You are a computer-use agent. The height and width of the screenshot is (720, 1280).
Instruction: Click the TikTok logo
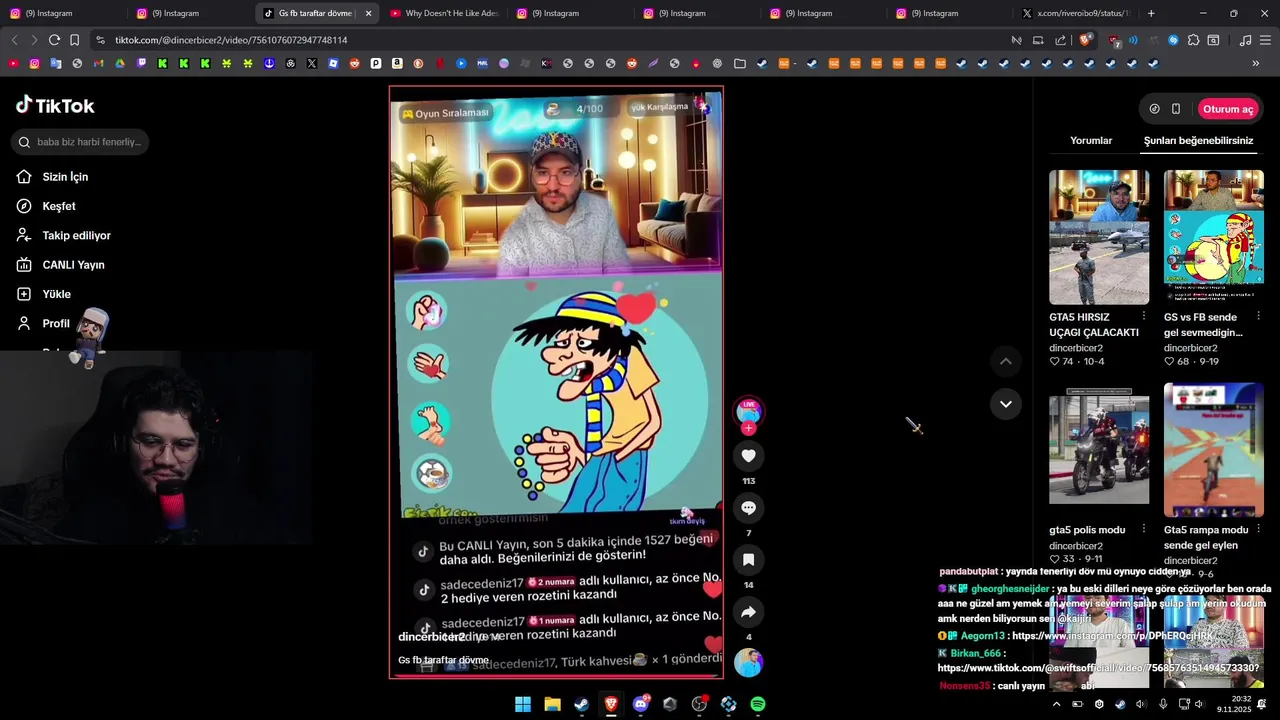coord(55,106)
